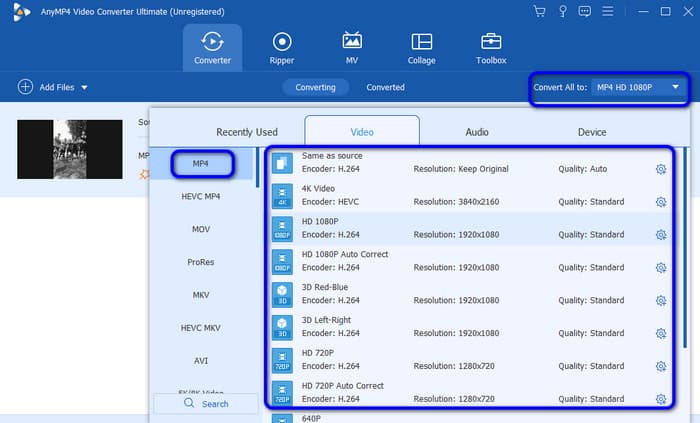Click the 4K Video format icon
This screenshot has width=700, height=423.
coord(282,196)
